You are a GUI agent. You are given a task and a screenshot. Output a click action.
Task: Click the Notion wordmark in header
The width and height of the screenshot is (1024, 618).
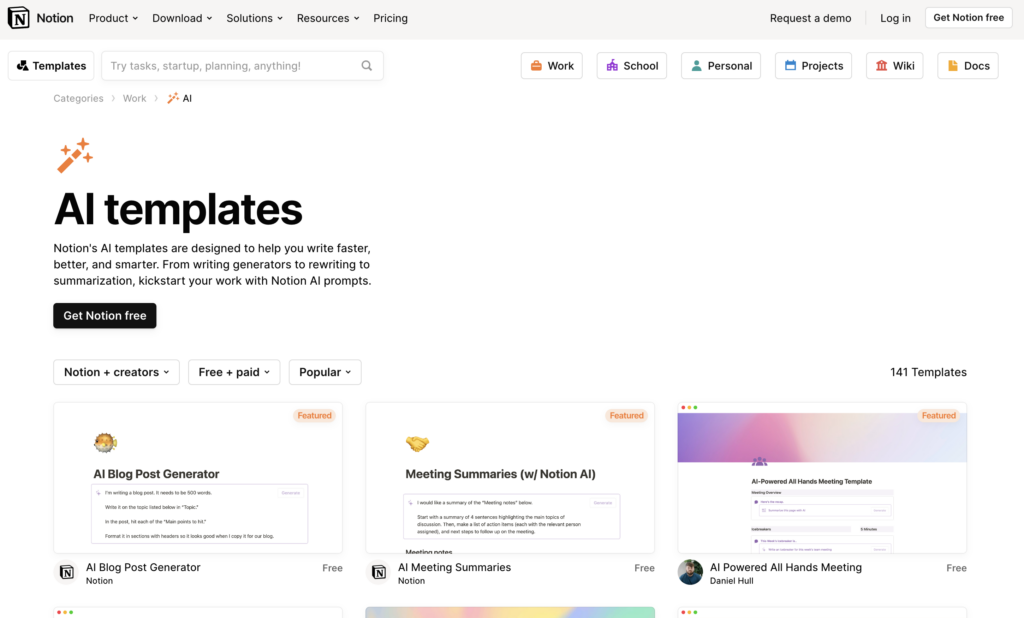pyautogui.click(x=55, y=18)
